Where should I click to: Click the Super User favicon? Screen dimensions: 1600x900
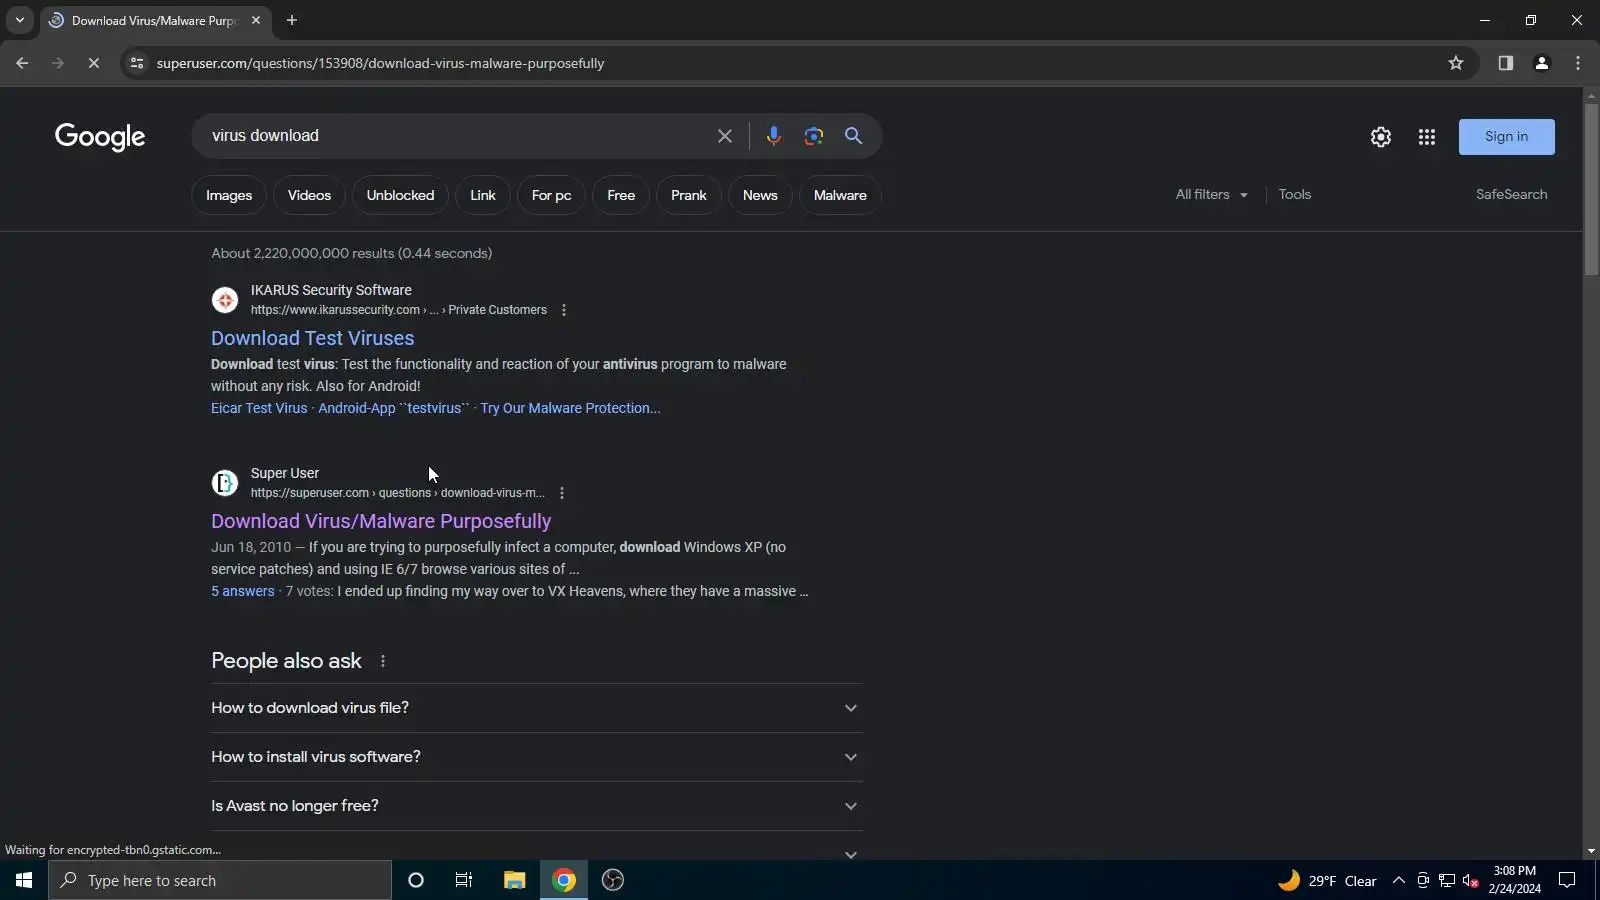[x=225, y=483]
